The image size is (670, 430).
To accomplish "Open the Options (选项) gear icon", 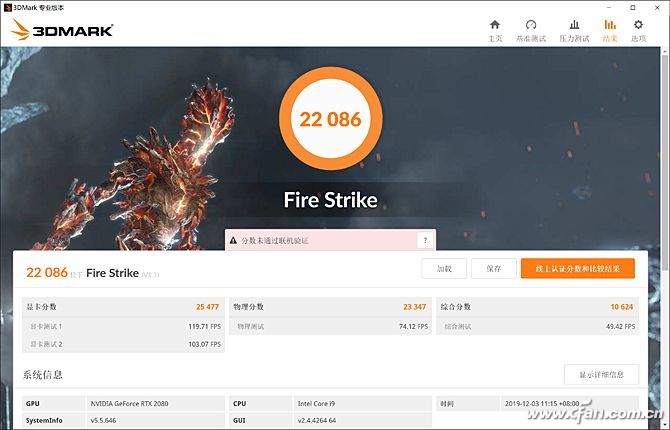I will (638, 26).
